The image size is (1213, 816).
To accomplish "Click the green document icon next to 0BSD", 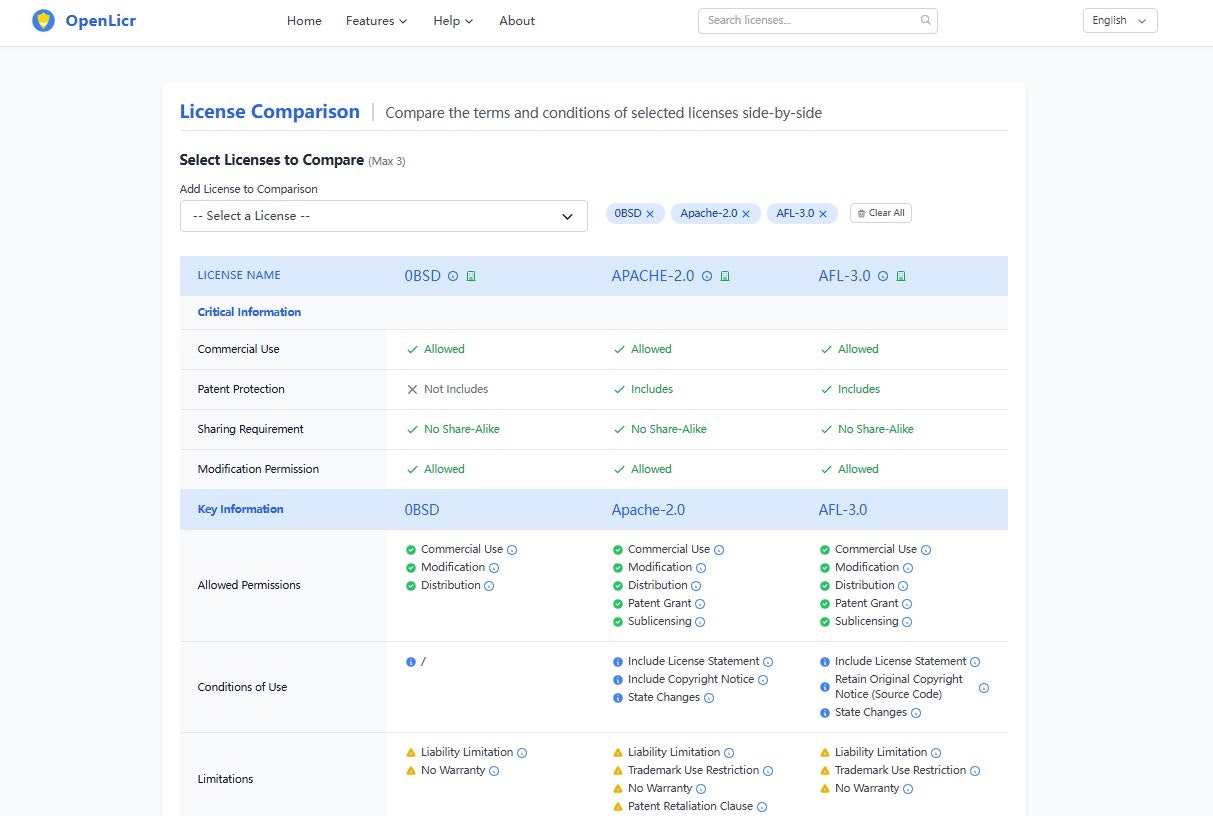I will pyautogui.click(x=471, y=276).
